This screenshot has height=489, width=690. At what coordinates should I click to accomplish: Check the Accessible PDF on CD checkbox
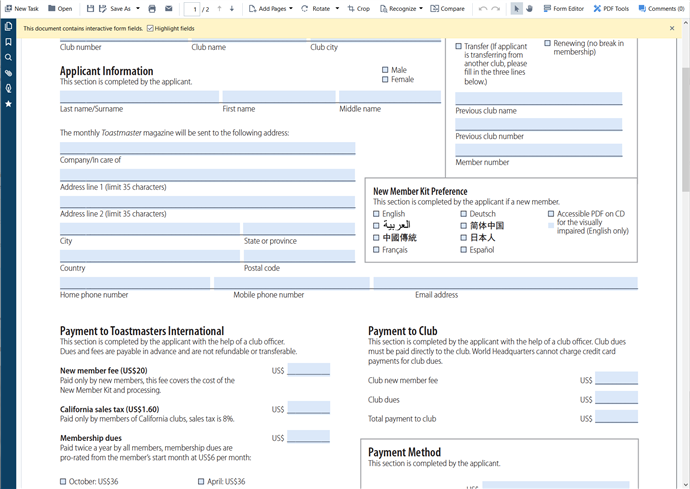pos(551,213)
